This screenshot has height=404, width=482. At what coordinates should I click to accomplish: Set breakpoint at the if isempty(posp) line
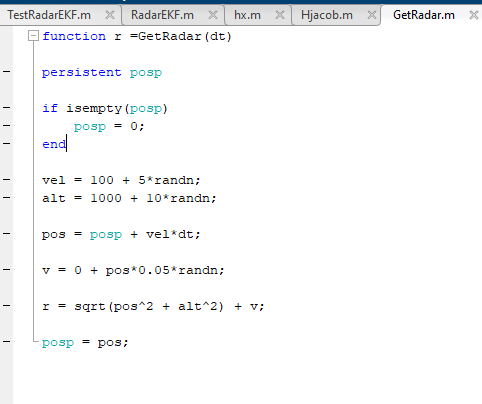6,108
